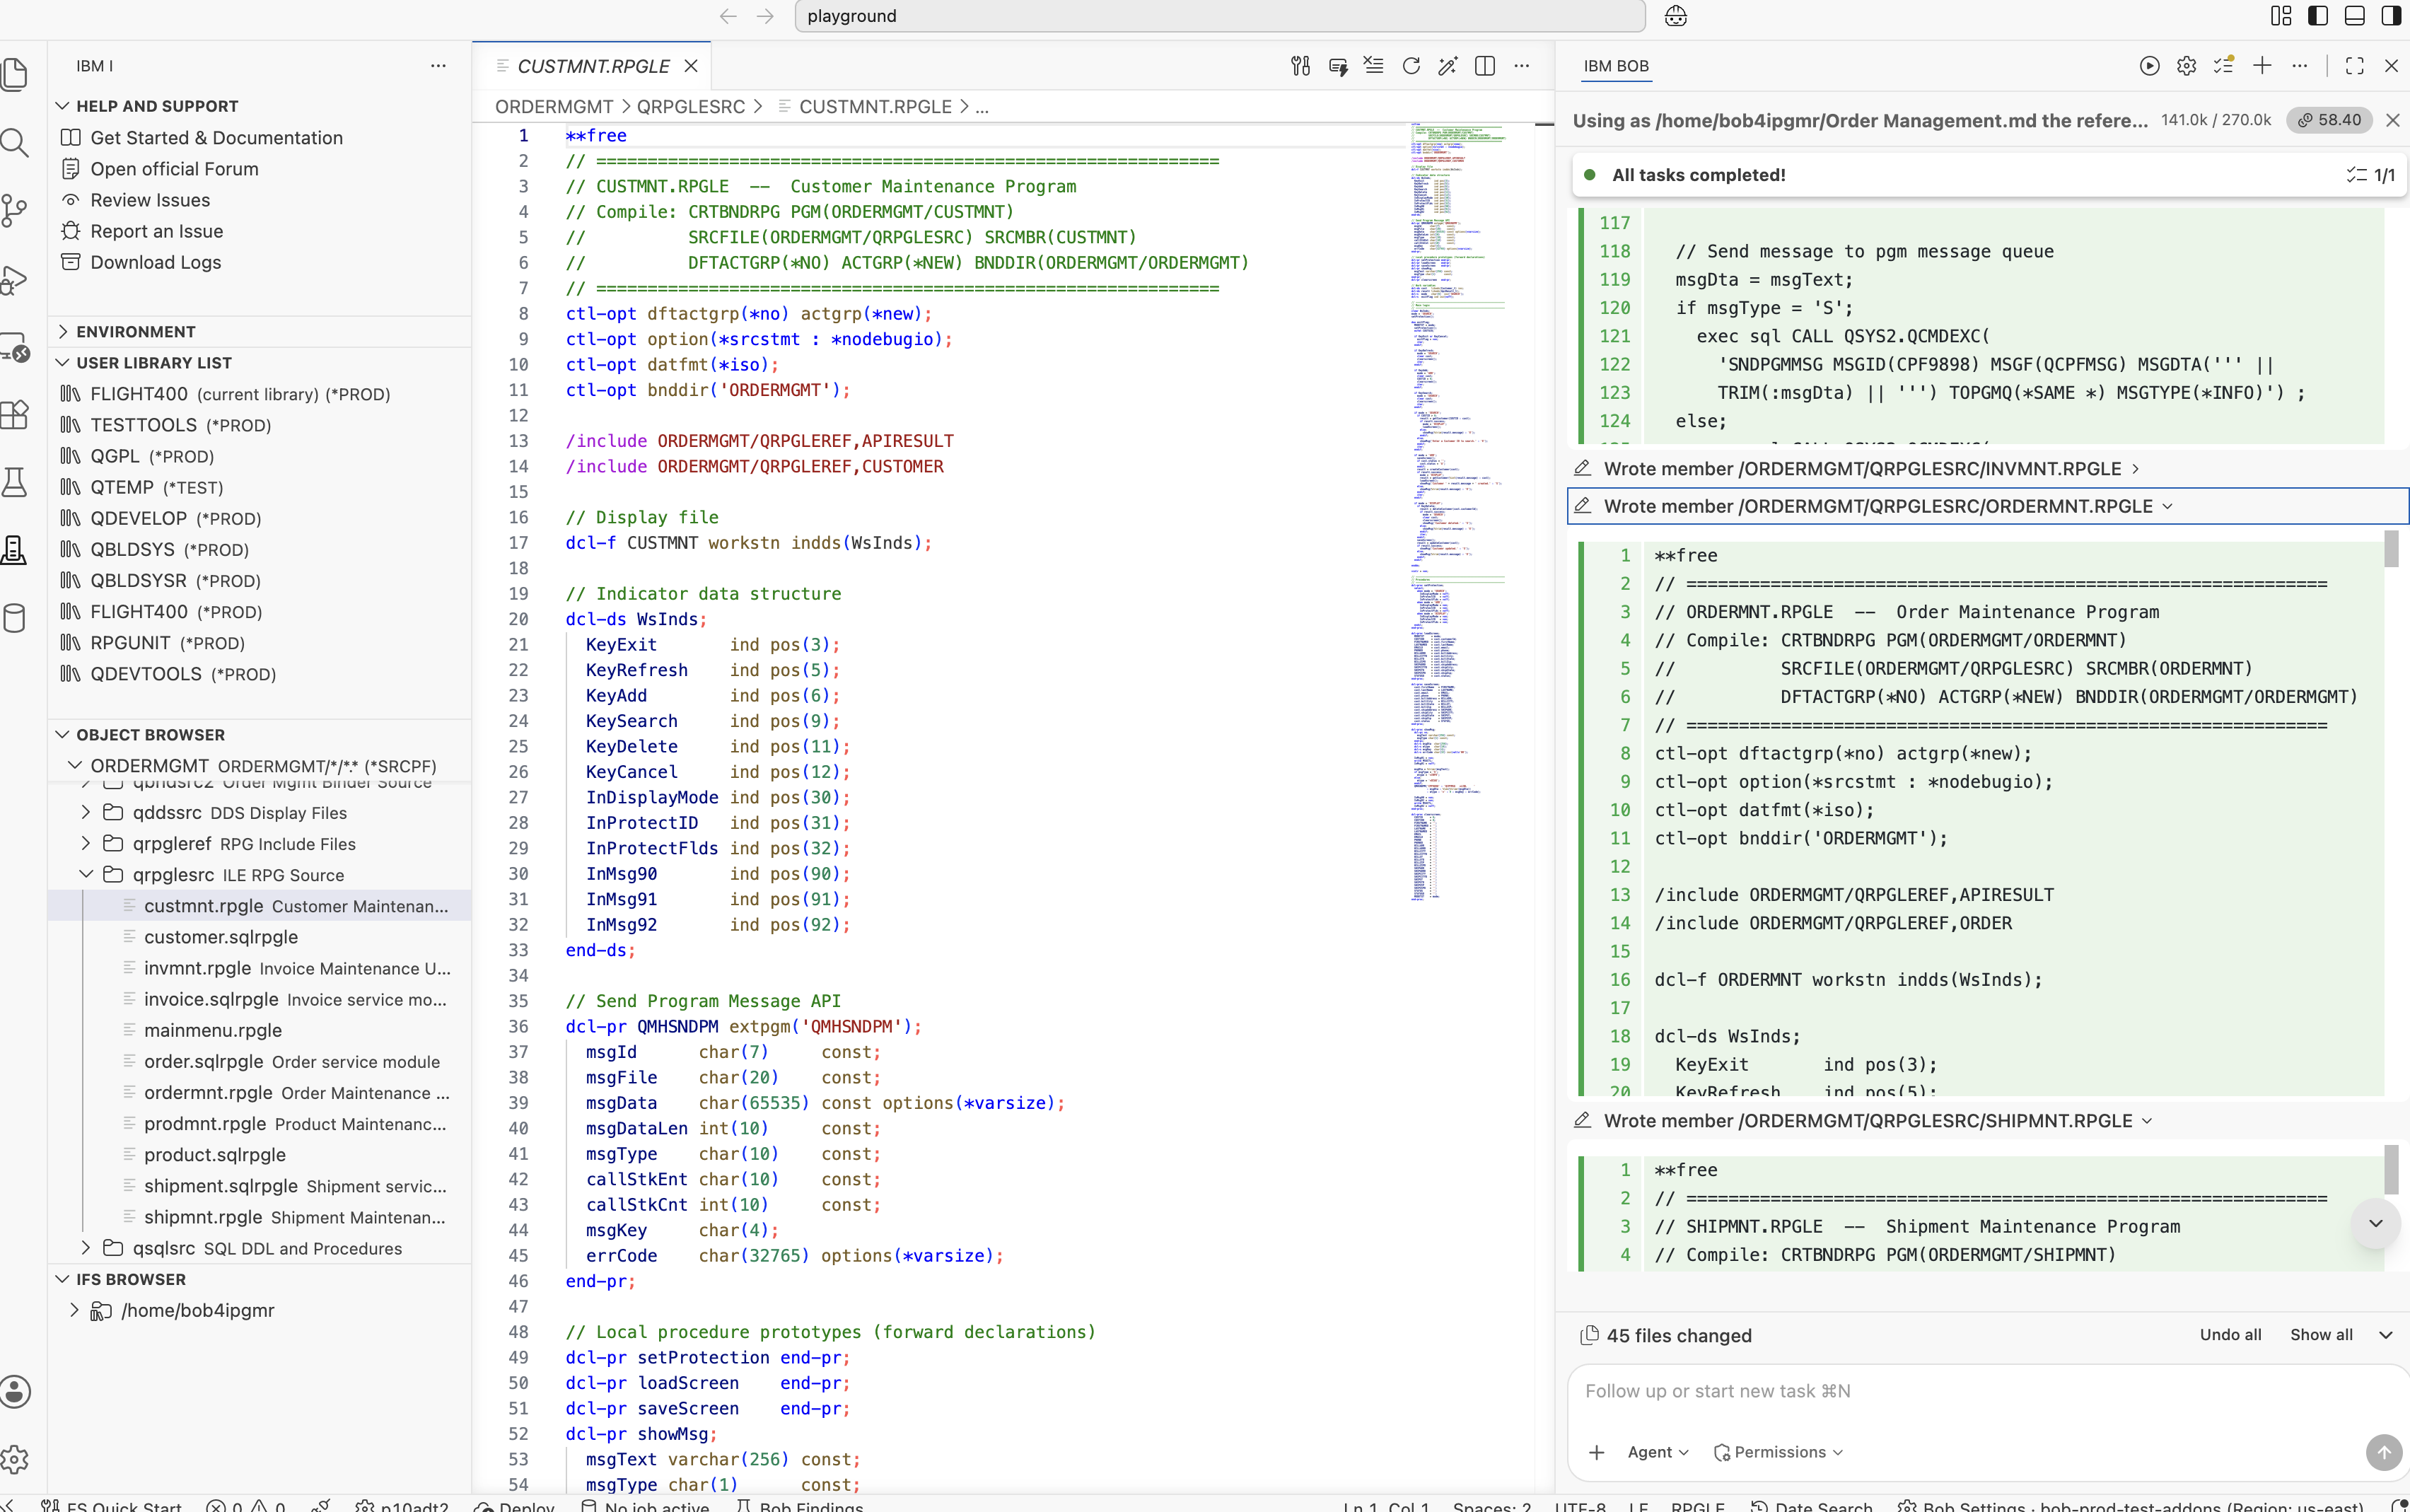Expand the qddssrc DDS Display Files folder
Image resolution: width=2410 pixels, height=1512 pixels.
(86, 813)
